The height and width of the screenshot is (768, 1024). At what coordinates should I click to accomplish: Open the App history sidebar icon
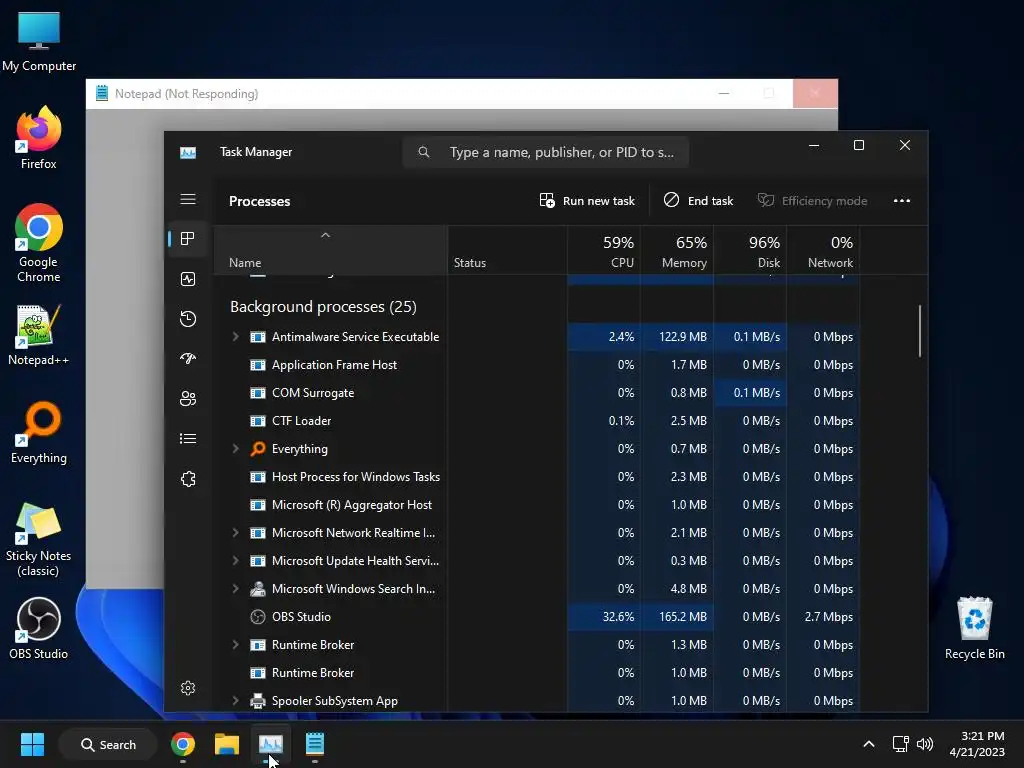(x=188, y=319)
